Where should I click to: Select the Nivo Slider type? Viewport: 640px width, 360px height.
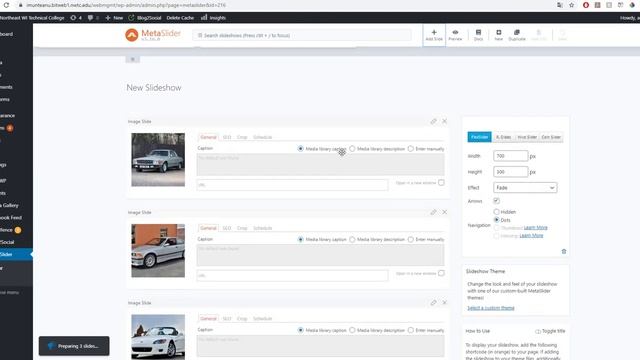click(527, 137)
